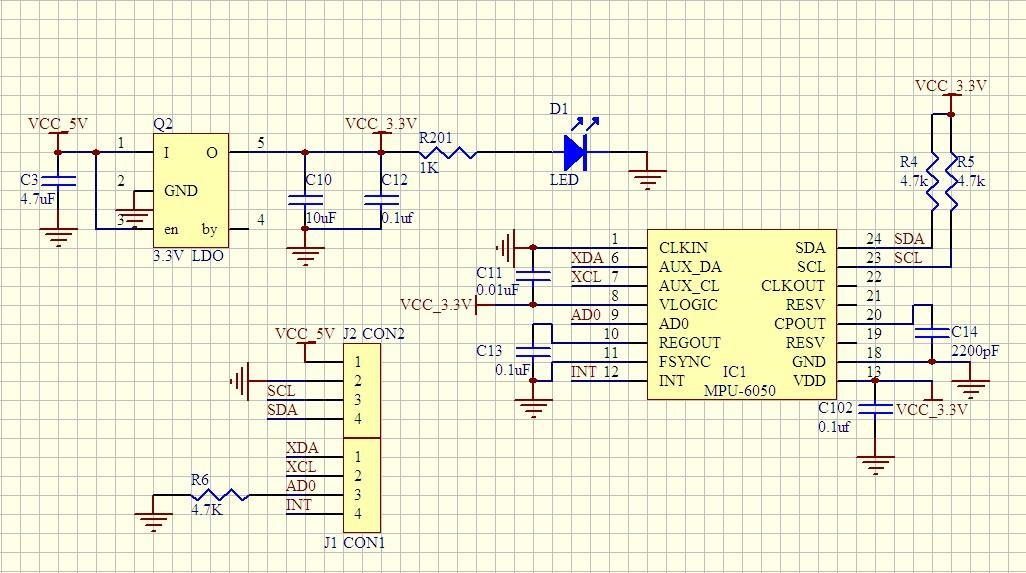
Task: Select the C13 0.1uF capacitor symbol
Action: coord(533,352)
